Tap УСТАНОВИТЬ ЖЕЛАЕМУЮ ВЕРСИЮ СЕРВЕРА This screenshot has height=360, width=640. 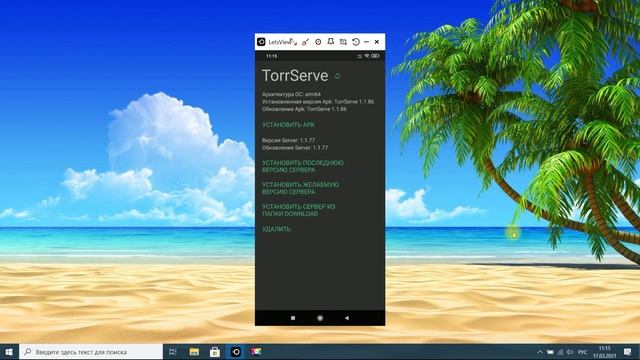(300, 188)
